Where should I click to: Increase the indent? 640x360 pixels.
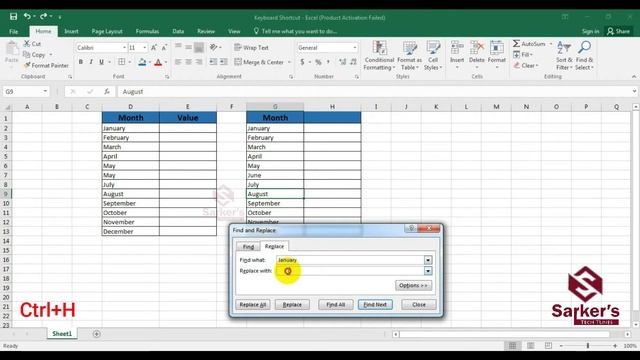[224, 62]
